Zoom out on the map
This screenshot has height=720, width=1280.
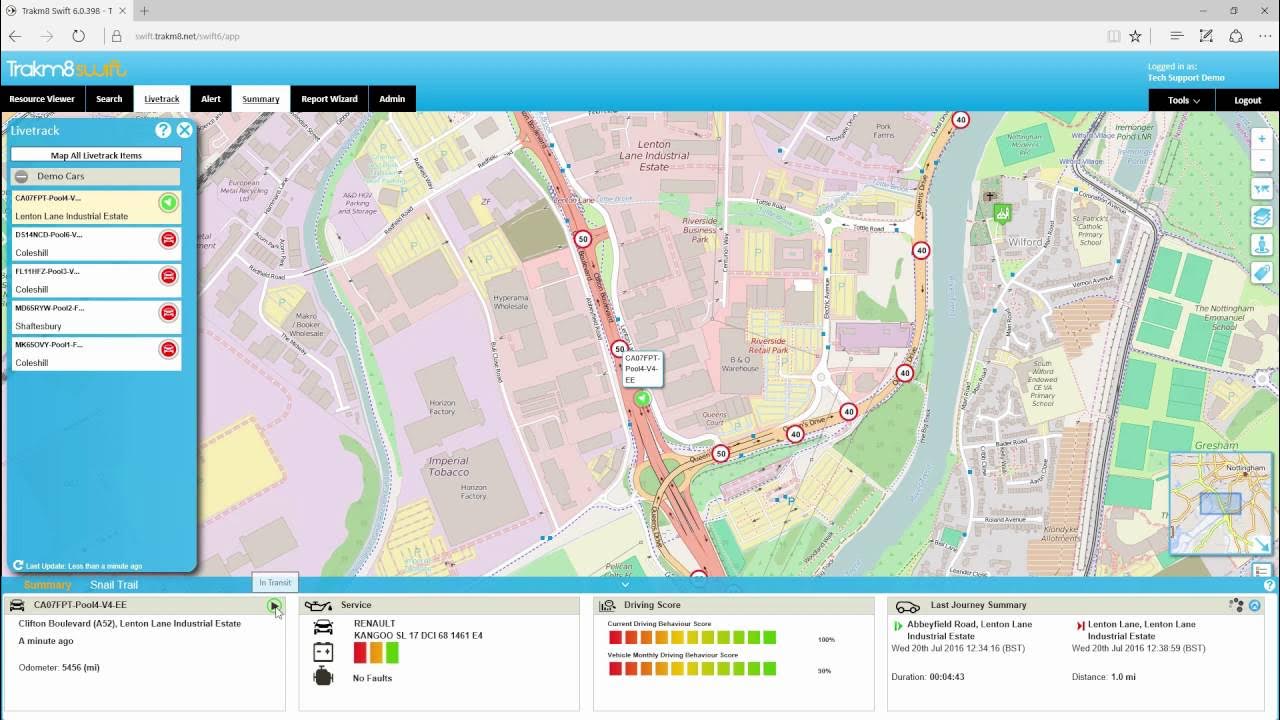pos(1262,160)
